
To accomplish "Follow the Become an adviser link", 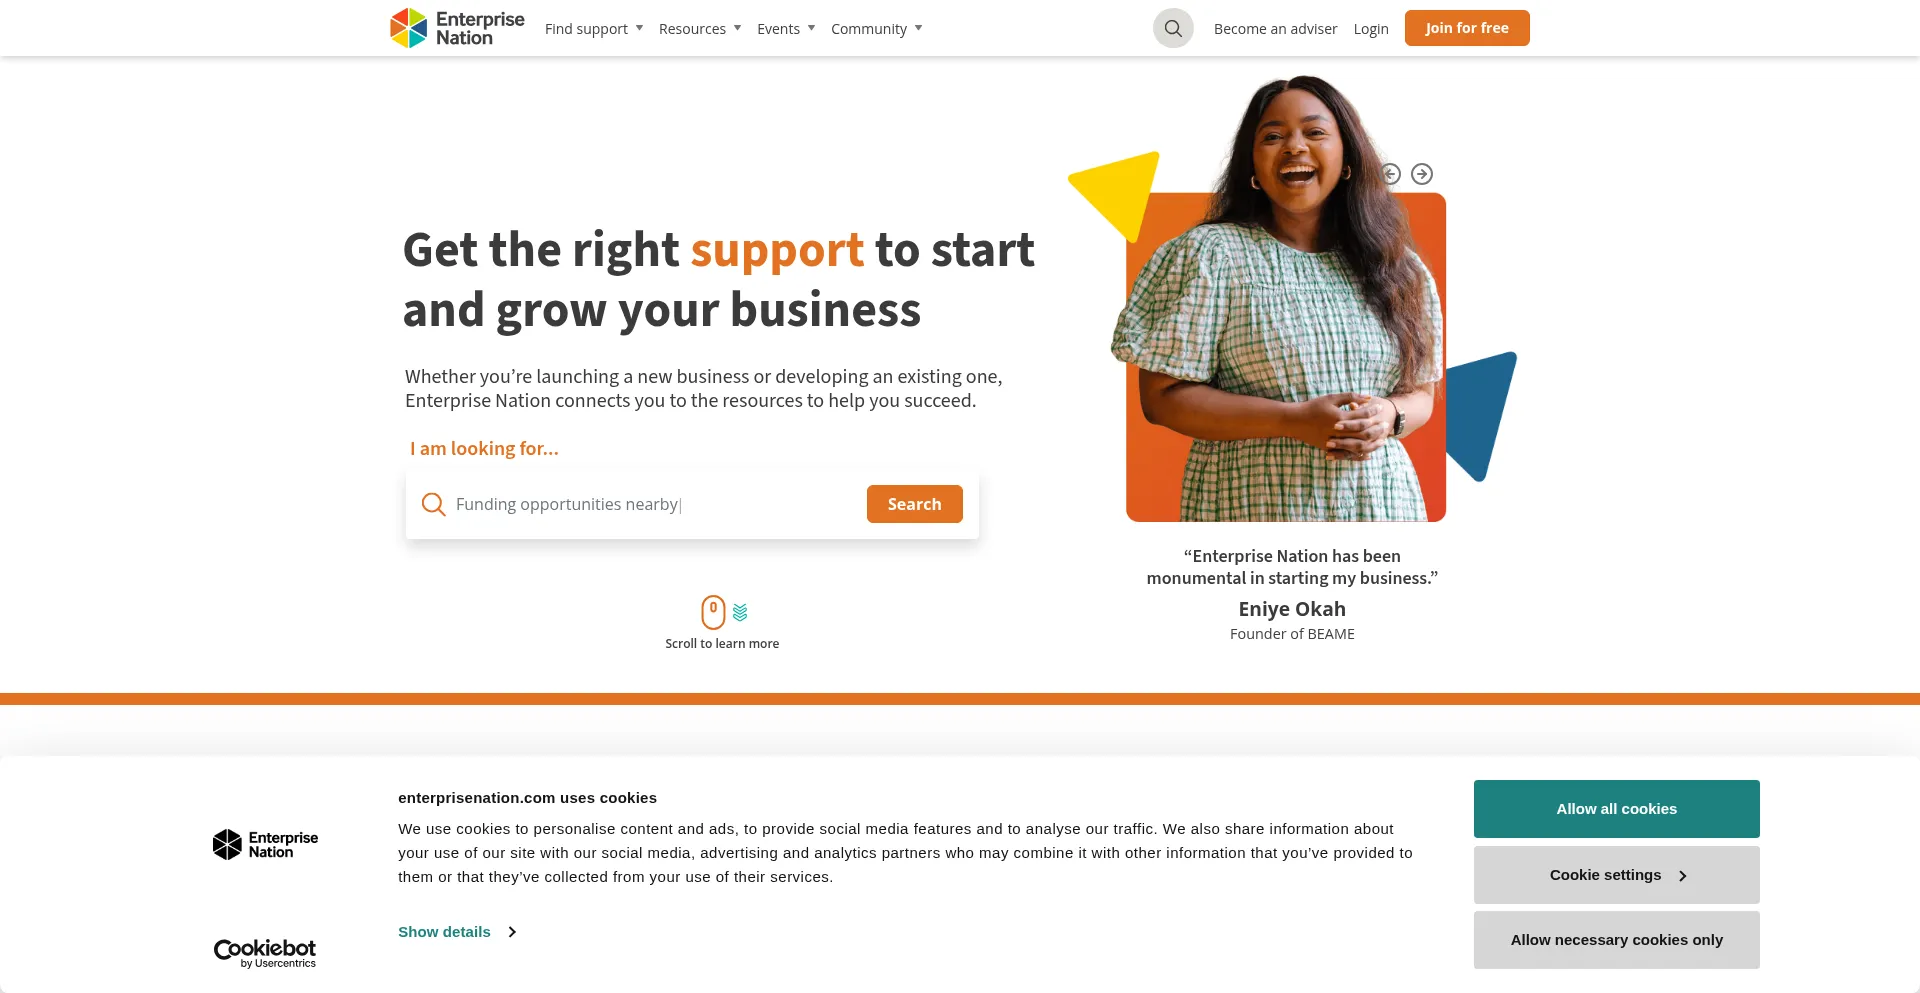I will click(x=1275, y=29).
